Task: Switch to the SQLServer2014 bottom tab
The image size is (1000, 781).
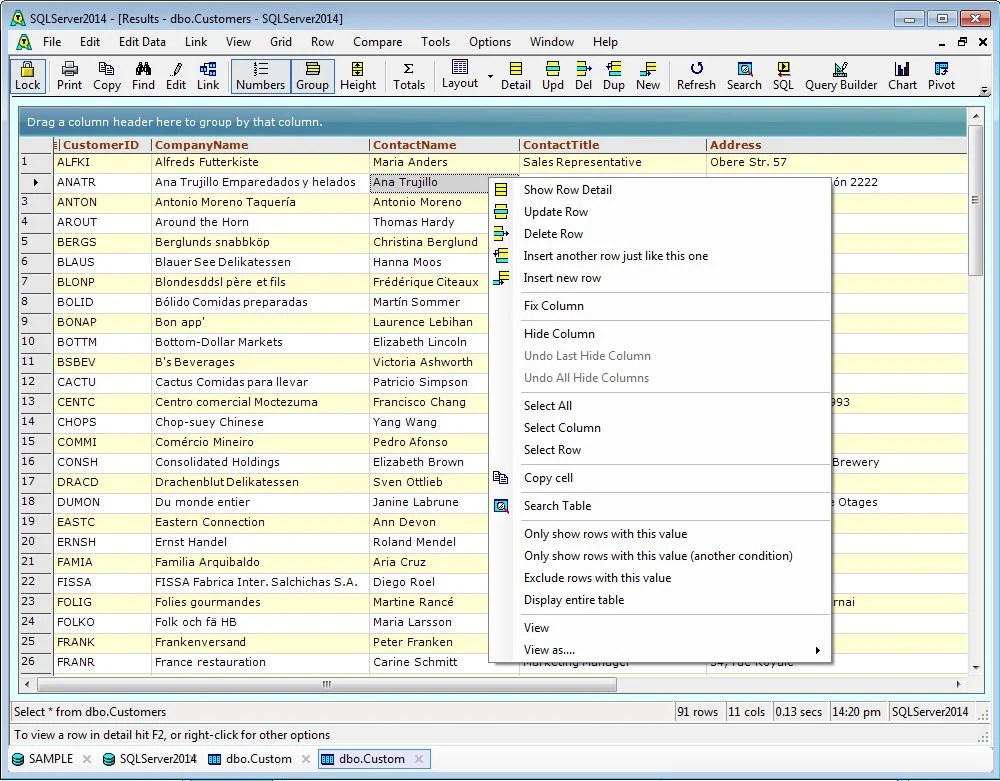Action: pyautogui.click(x=151, y=759)
